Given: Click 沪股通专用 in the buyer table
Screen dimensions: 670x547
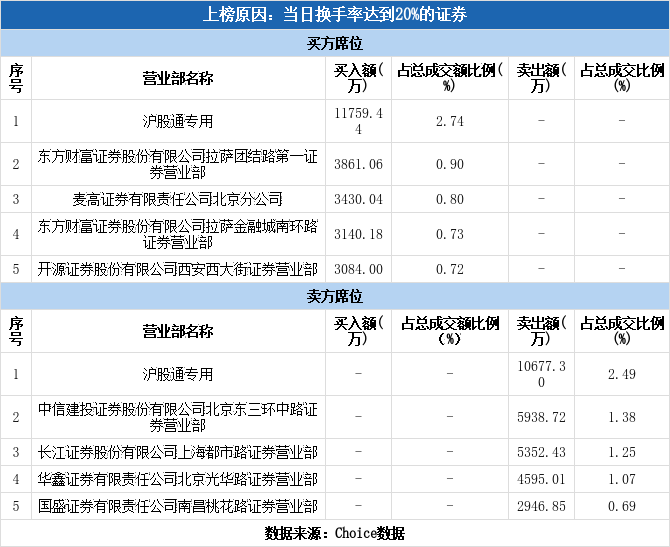Looking at the screenshot, I should (x=178, y=121).
